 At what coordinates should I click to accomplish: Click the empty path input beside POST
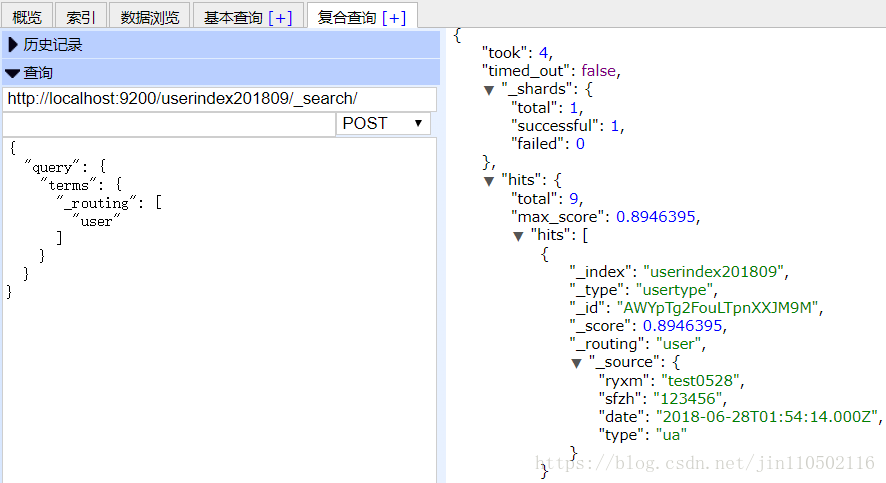click(x=169, y=124)
